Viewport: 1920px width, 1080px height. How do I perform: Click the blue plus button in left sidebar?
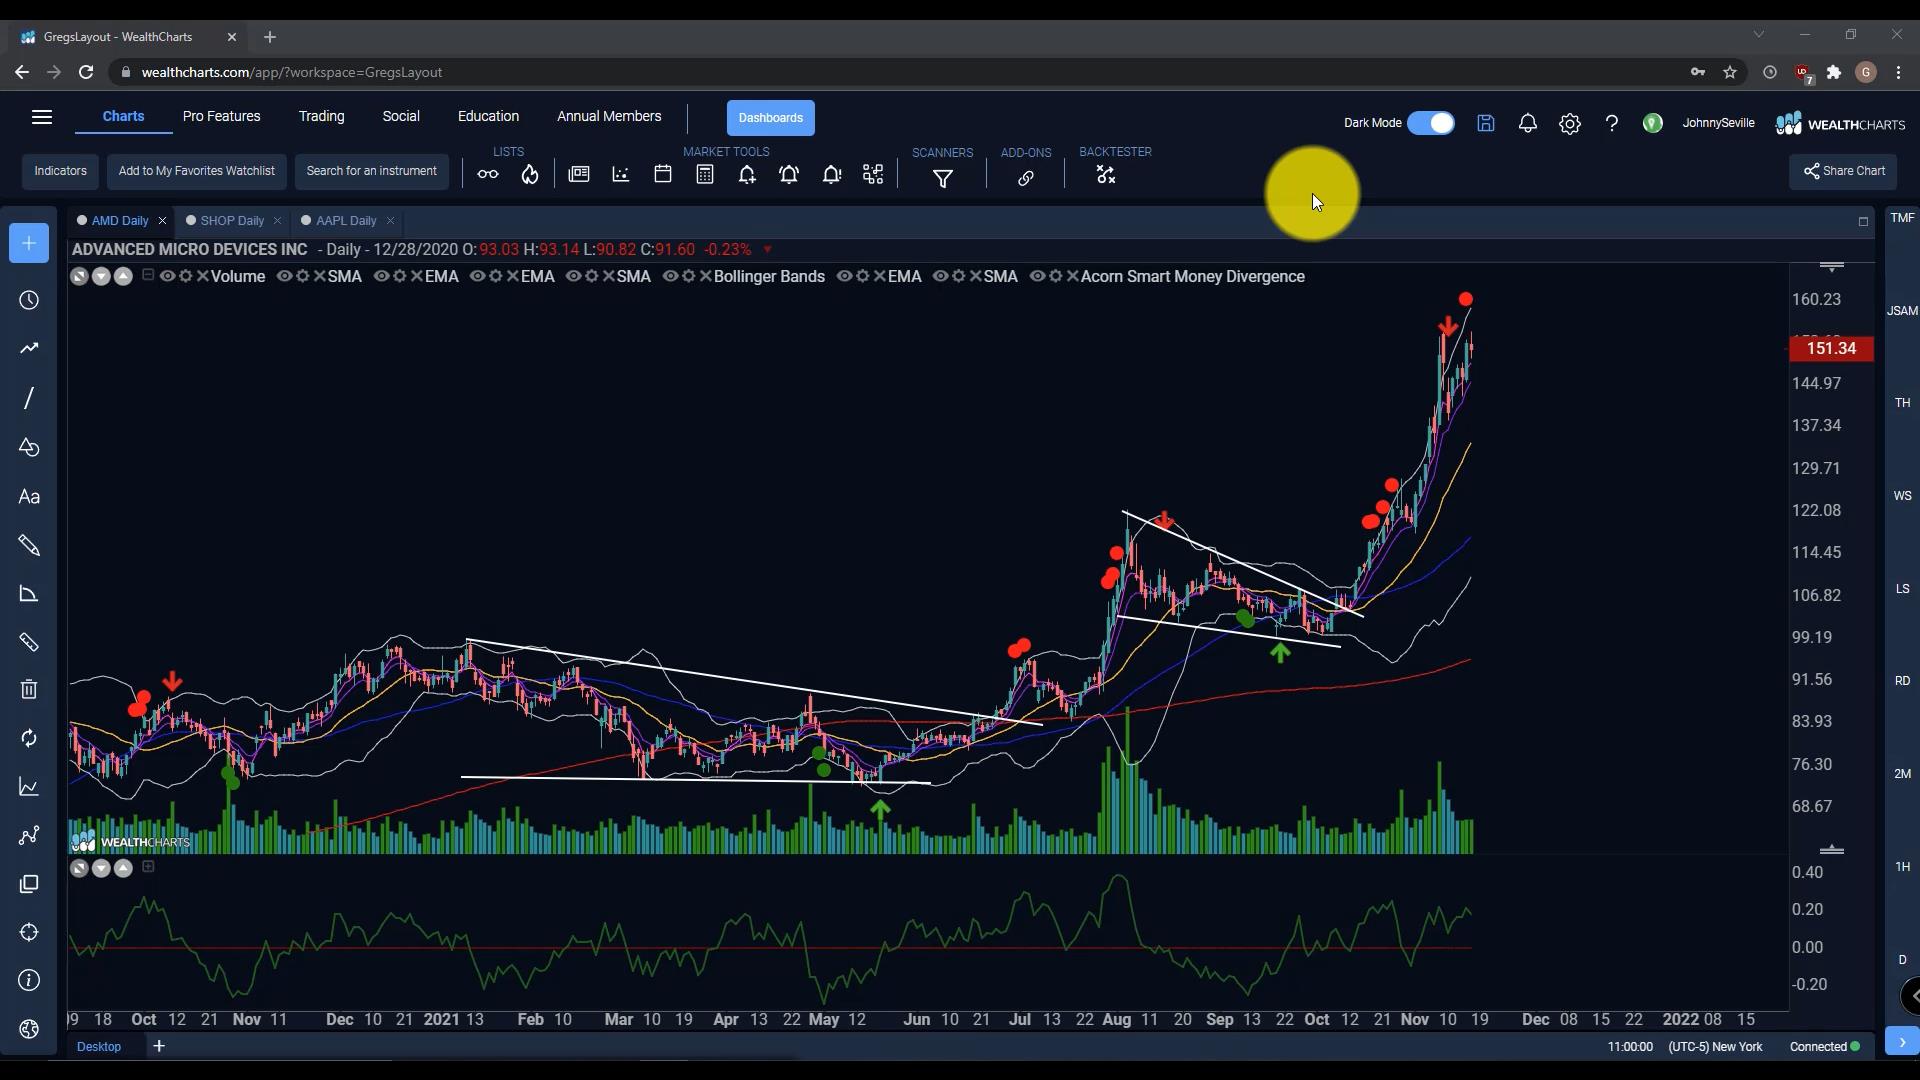pos(29,243)
